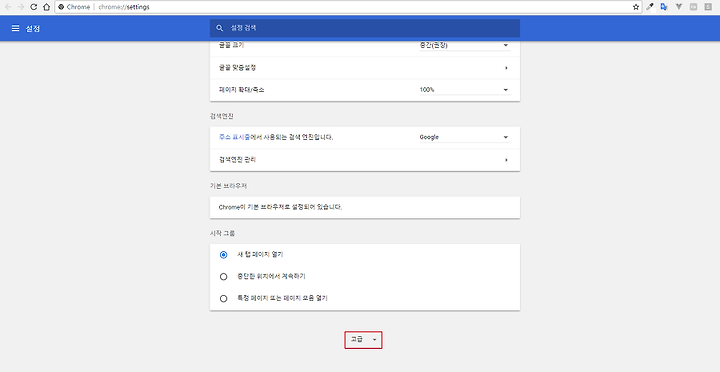Image resolution: width=720 pixels, height=372 pixels.
Task: Select 특정 페이지 또는 페이지 모음 열기 radio
Action: (224, 299)
